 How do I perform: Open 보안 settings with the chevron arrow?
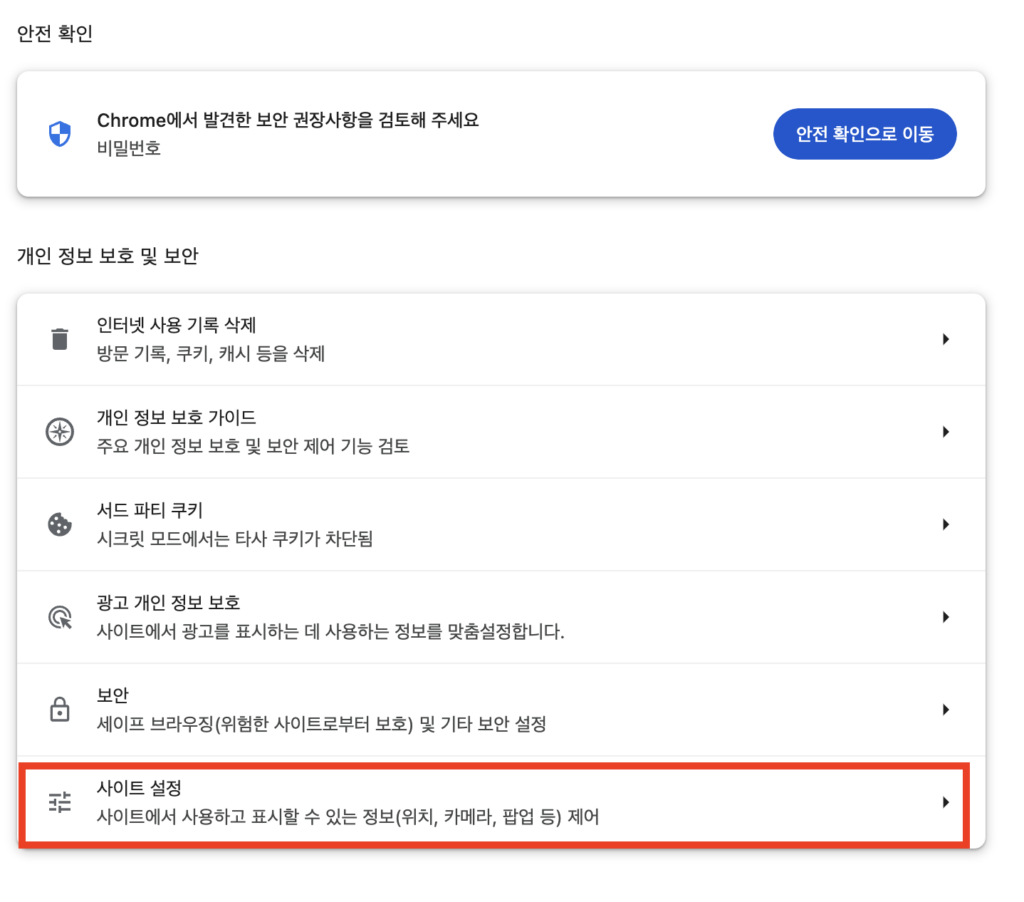coord(946,709)
